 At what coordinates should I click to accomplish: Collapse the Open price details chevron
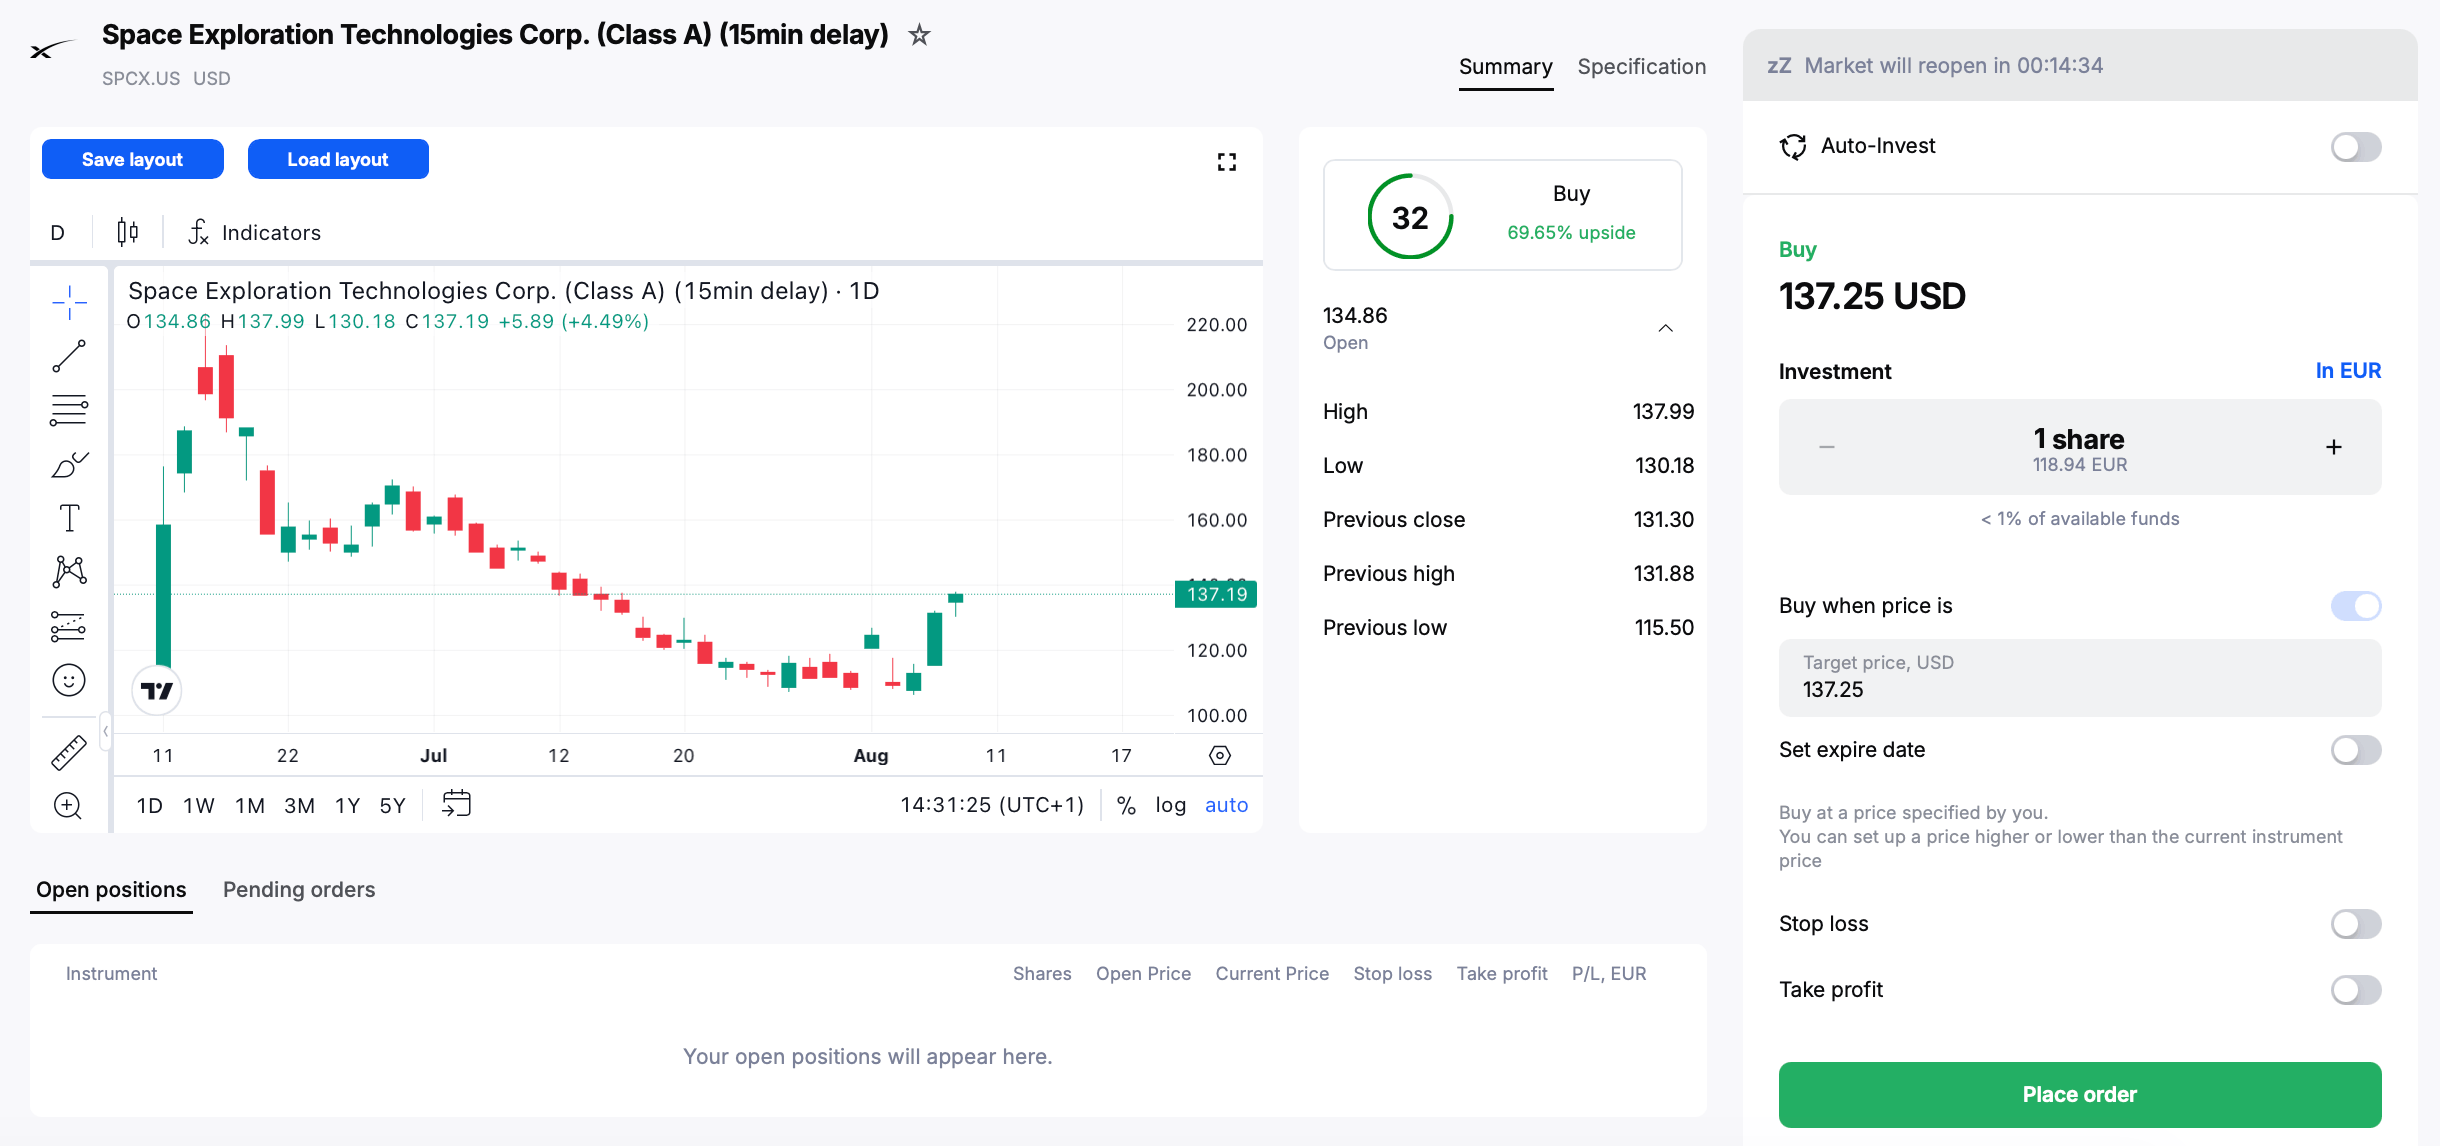point(1666,328)
